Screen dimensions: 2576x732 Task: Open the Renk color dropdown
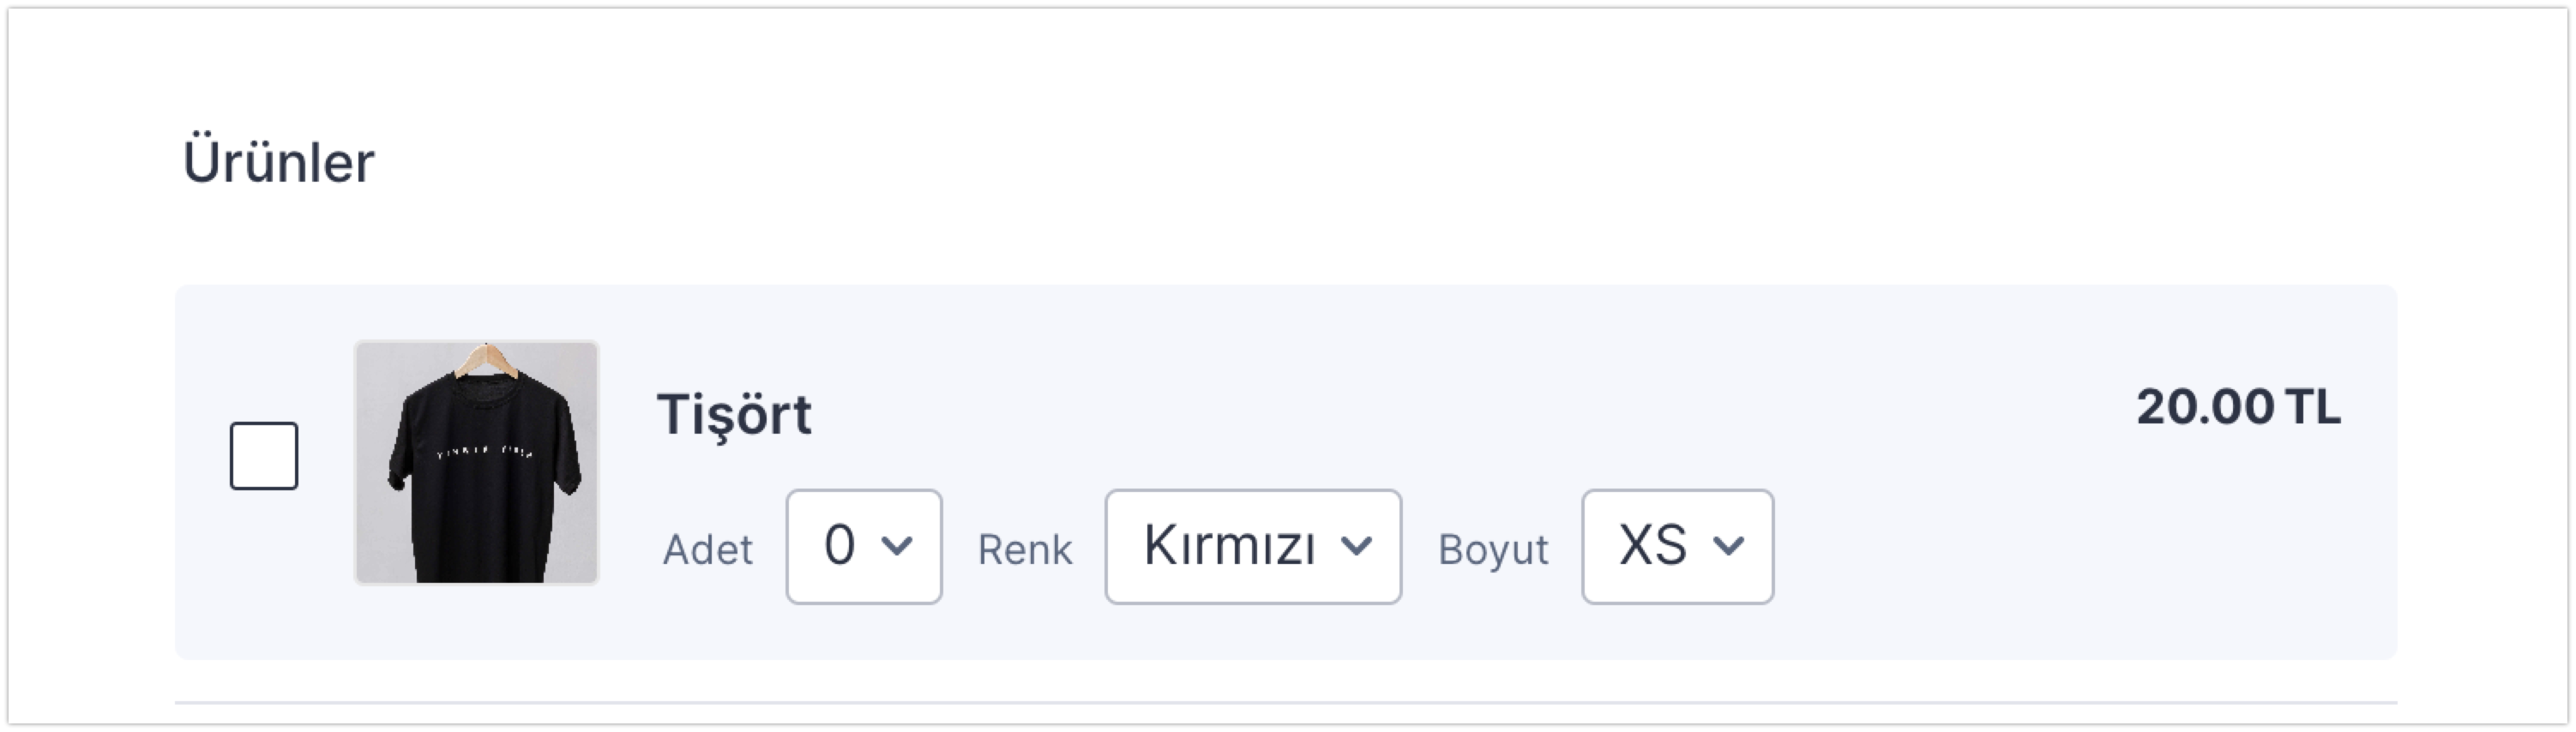[1252, 546]
